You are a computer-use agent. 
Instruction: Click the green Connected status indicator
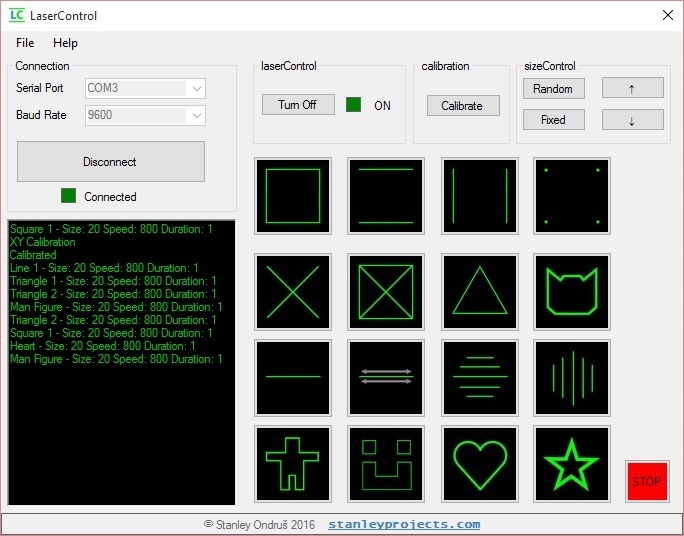click(68, 196)
